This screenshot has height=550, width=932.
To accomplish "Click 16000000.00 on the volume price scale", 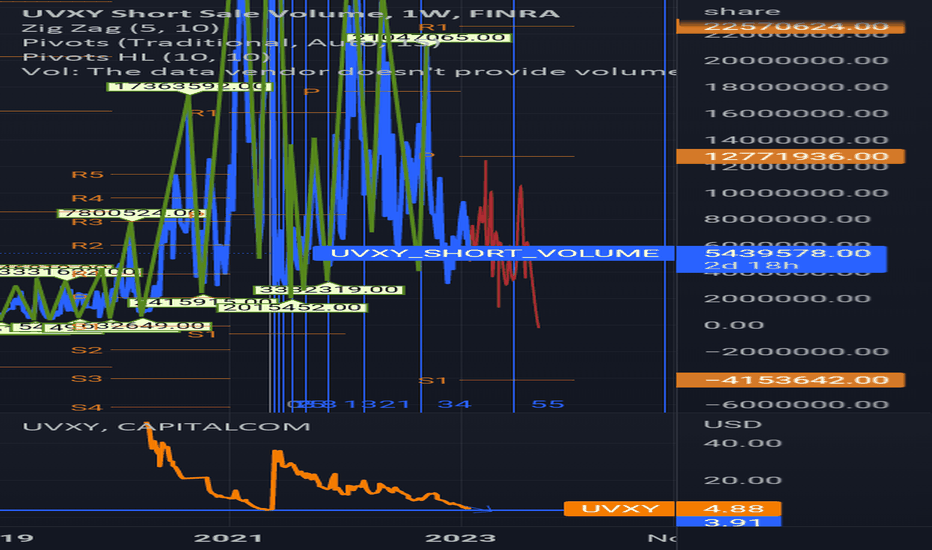I will pyautogui.click(x=796, y=113).
